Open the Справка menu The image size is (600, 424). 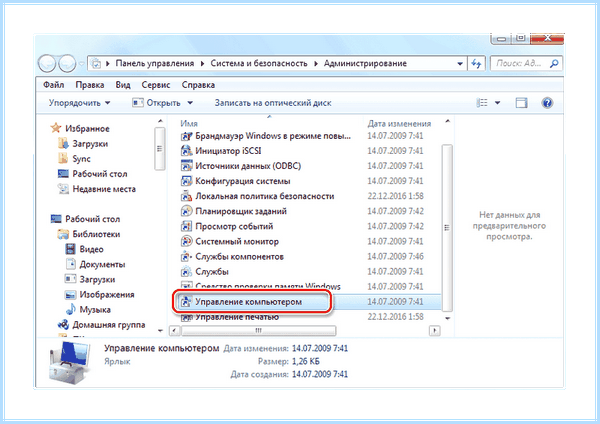[198, 85]
